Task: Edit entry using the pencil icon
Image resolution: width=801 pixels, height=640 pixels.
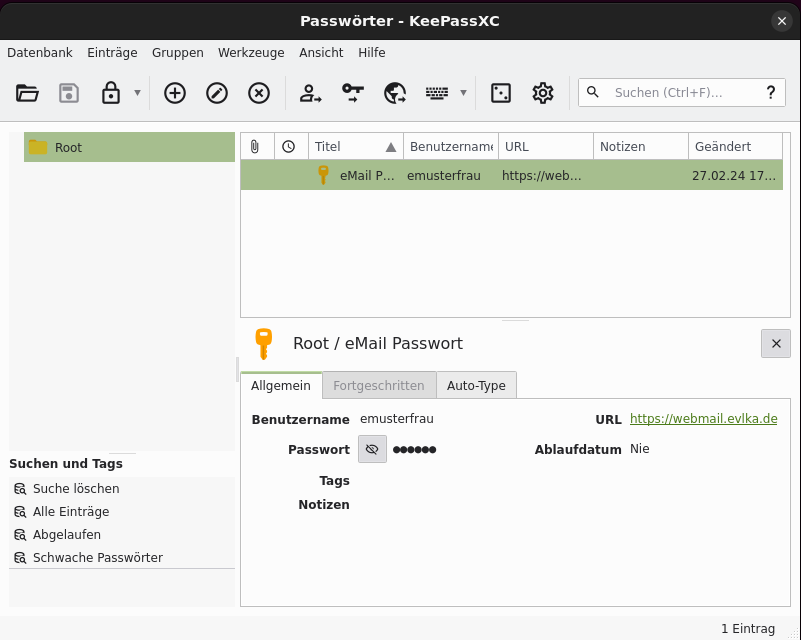Action: [x=217, y=93]
